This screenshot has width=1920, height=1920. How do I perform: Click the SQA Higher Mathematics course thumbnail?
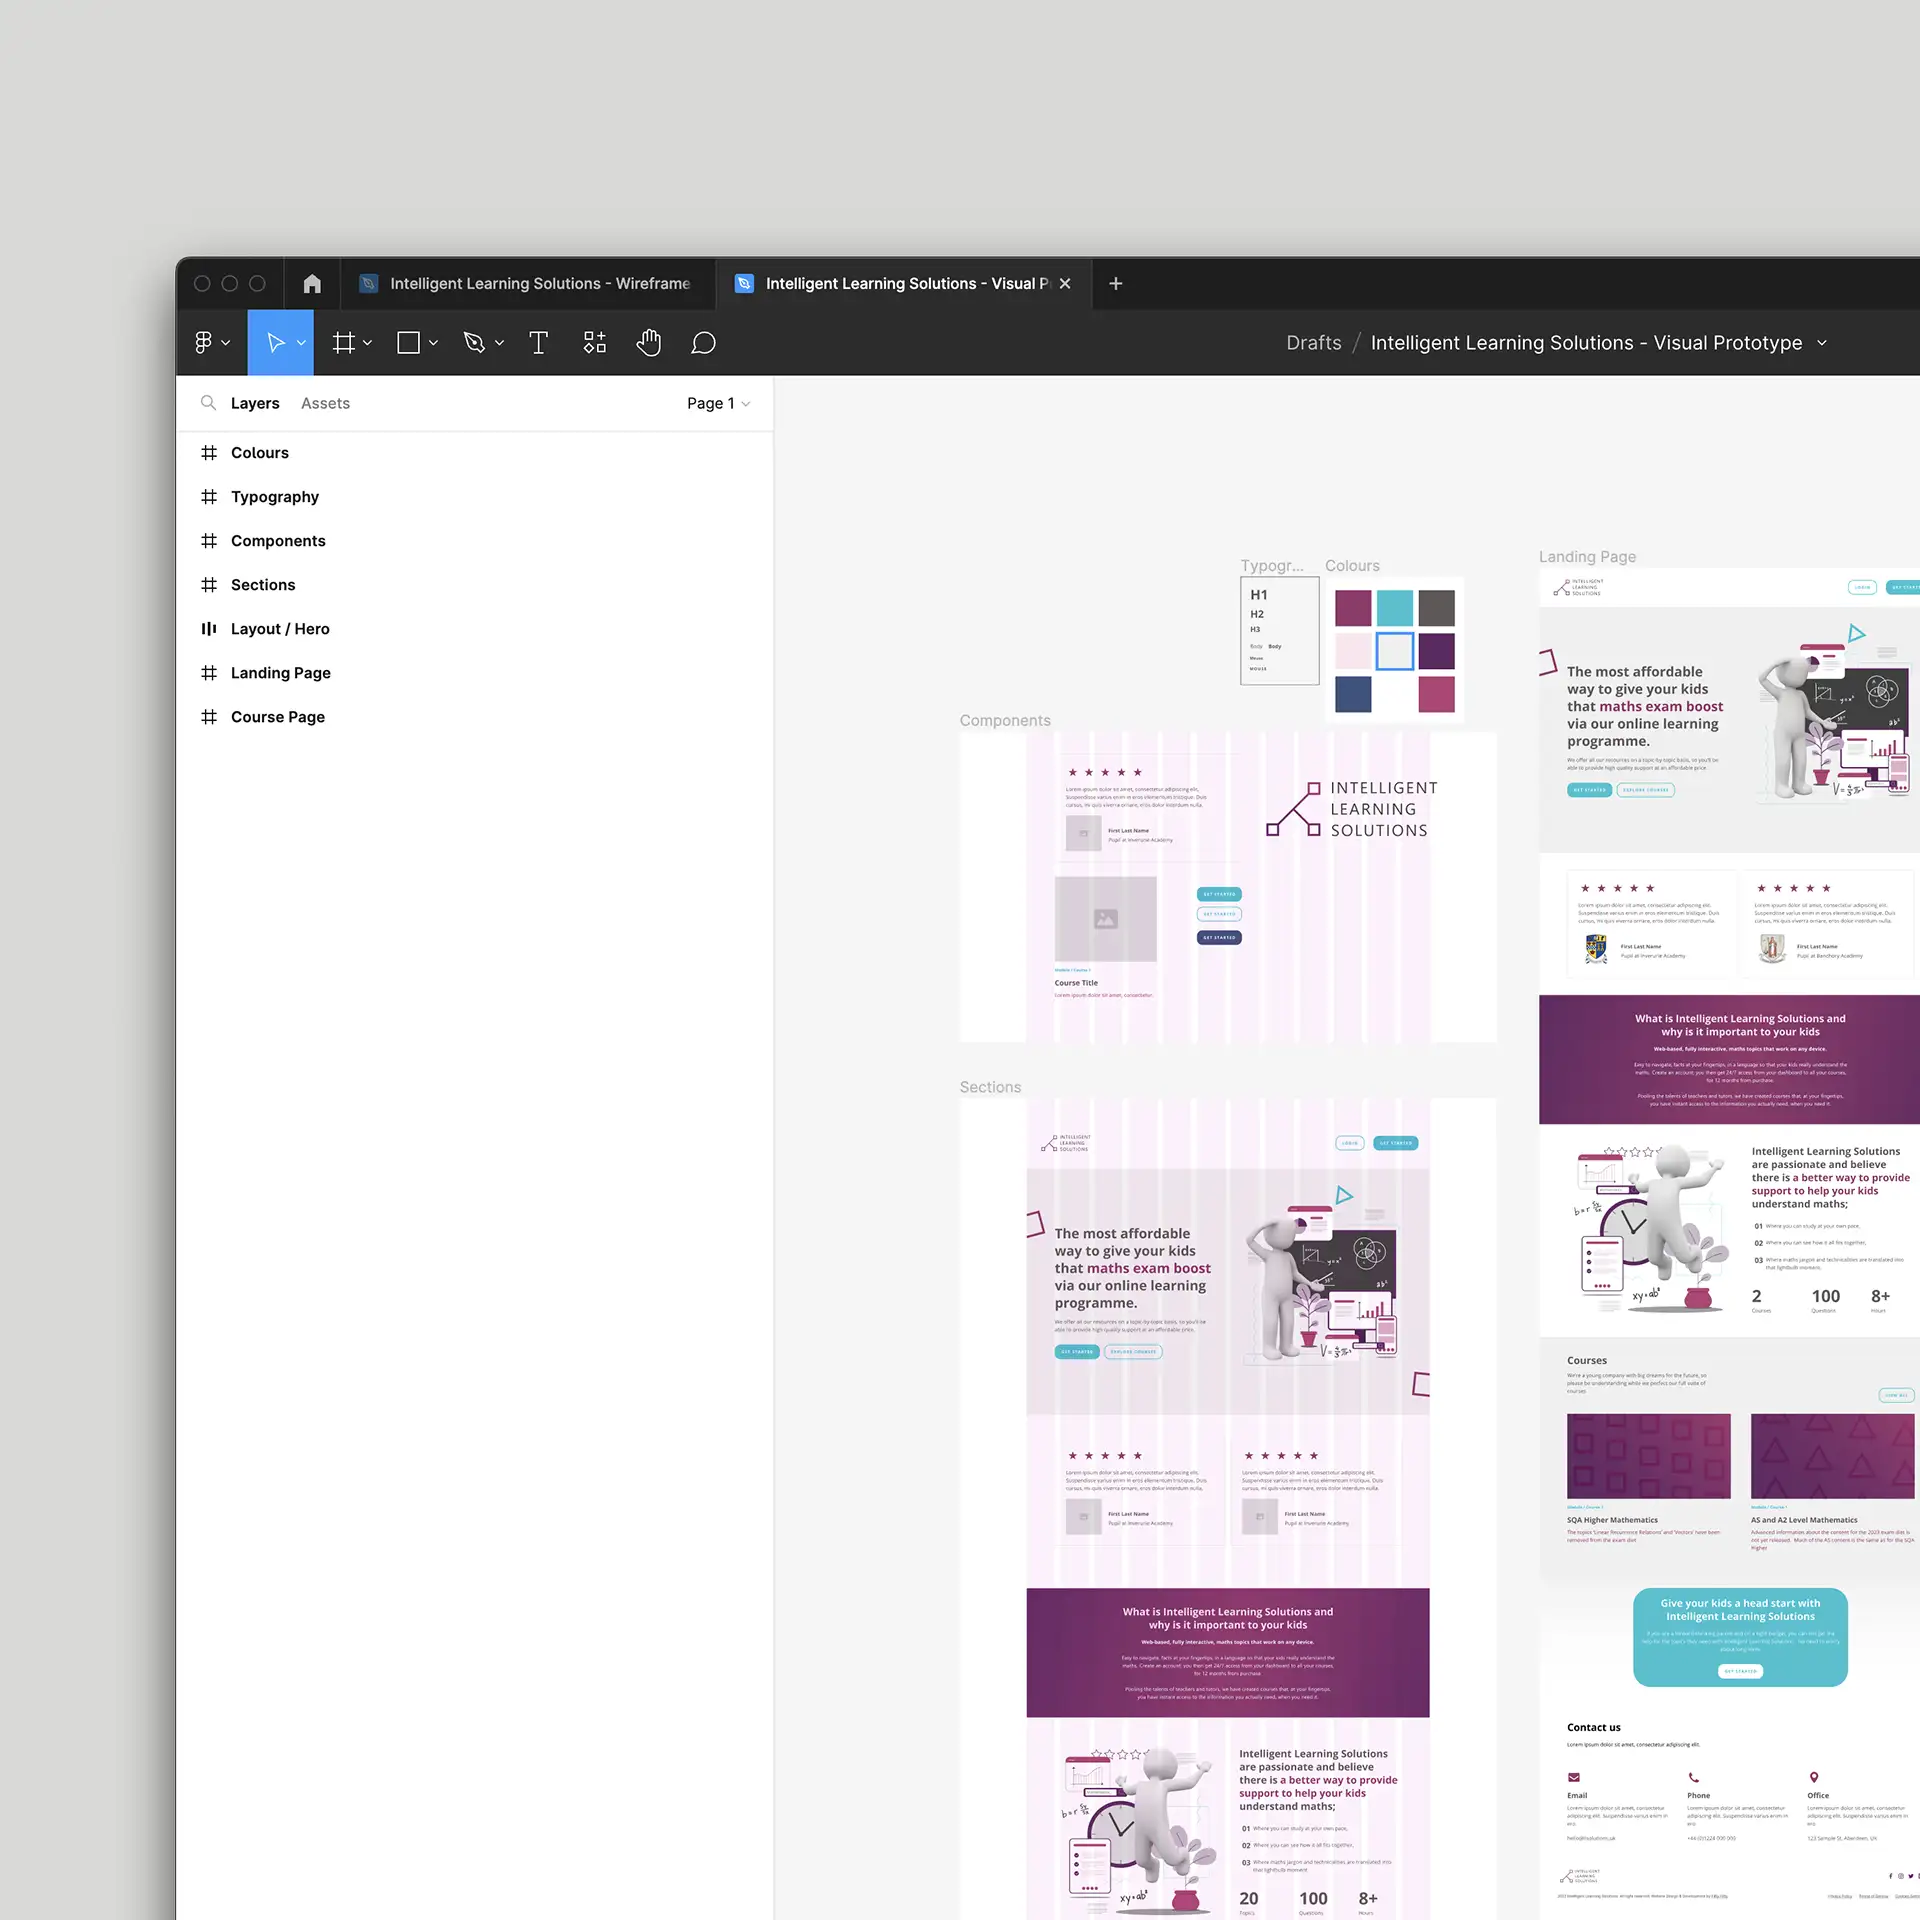[x=1648, y=1456]
